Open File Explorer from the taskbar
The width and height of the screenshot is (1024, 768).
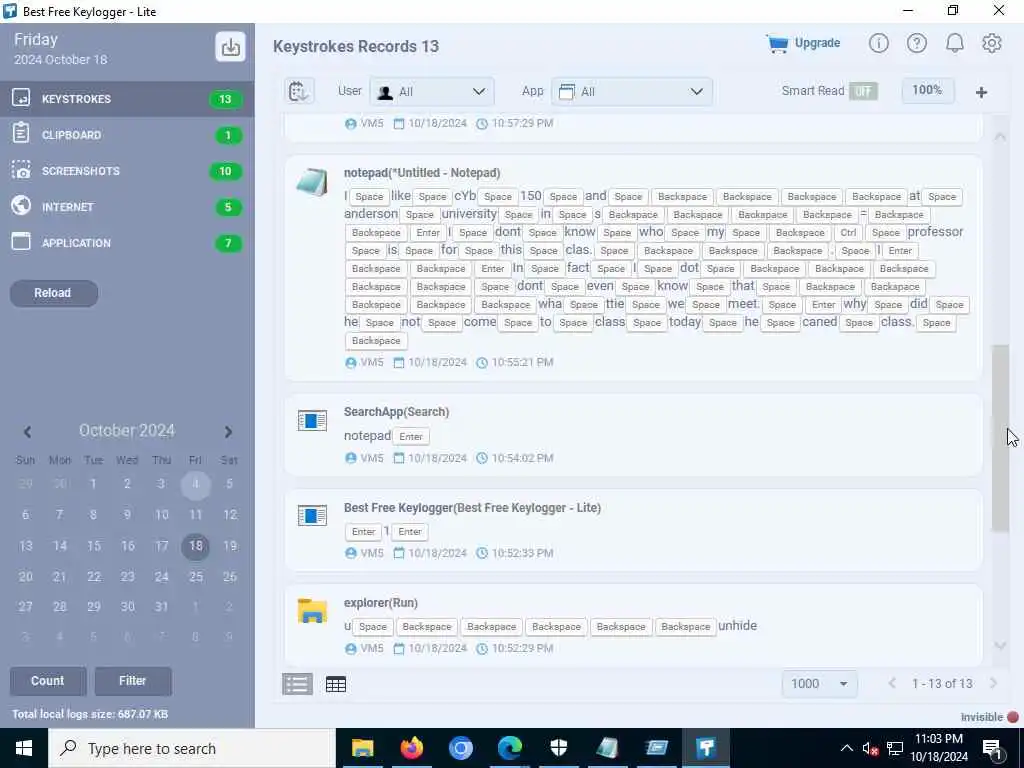[x=362, y=748]
